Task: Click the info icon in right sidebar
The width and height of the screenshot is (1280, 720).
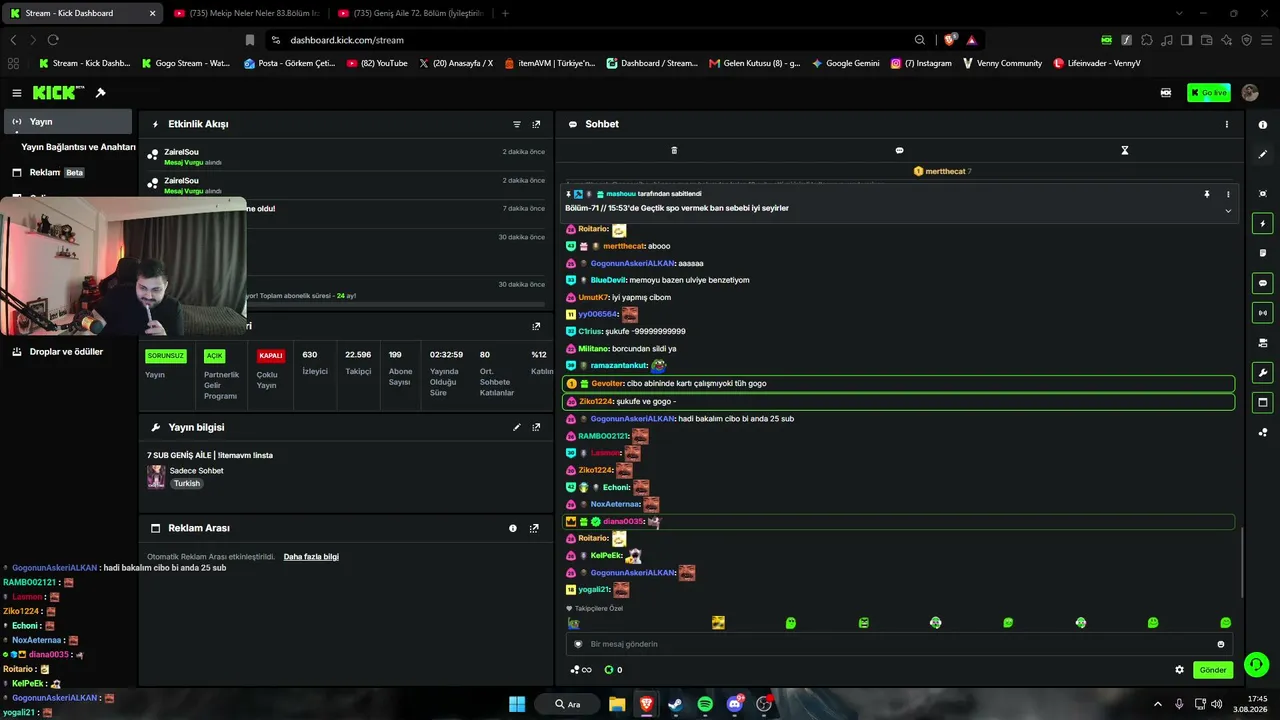Action: [1263, 124]
